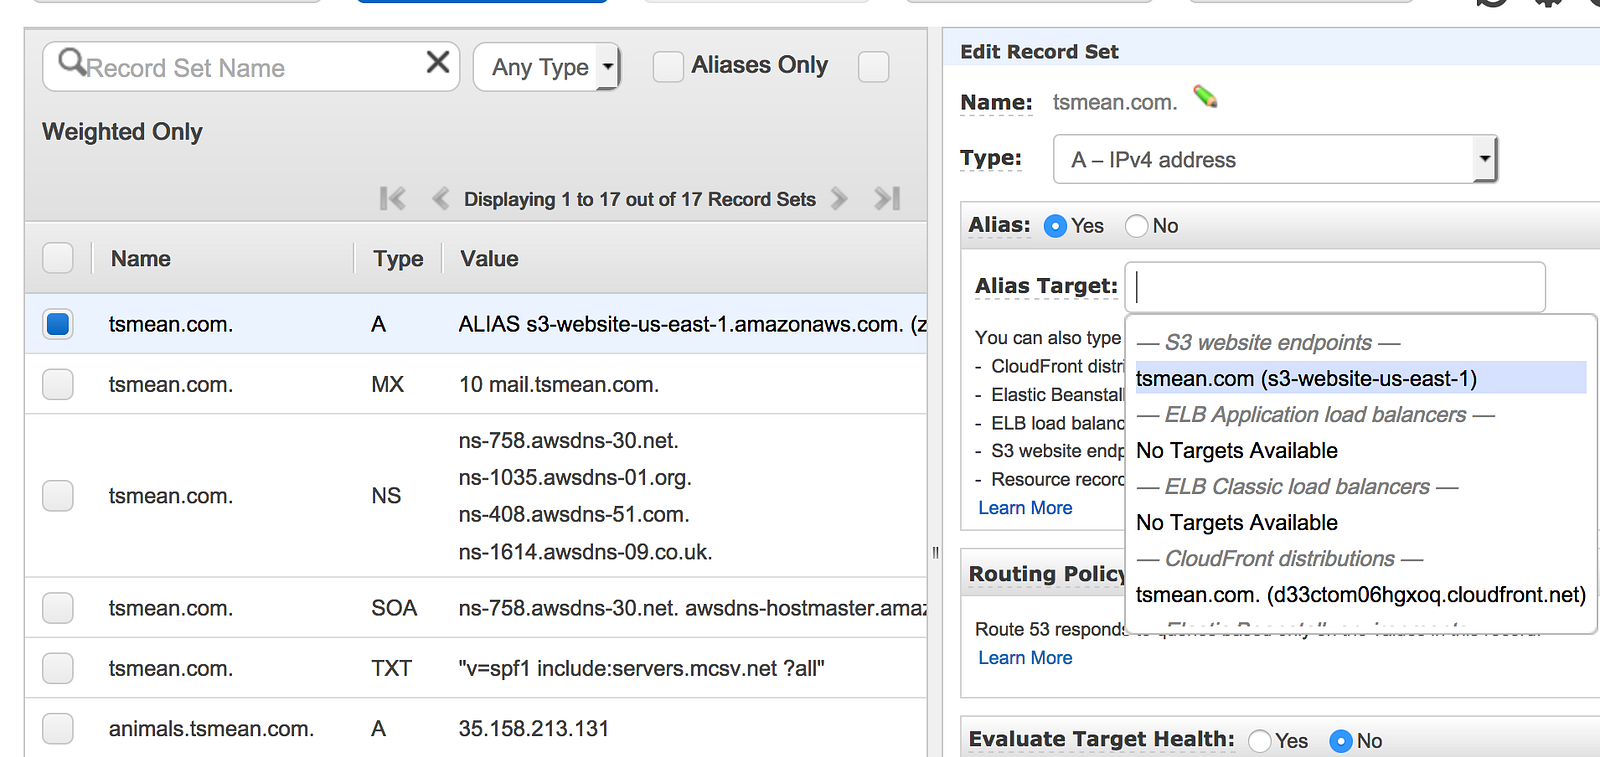
Task: Jump to last page of record sets
Action: click(887, 199)
